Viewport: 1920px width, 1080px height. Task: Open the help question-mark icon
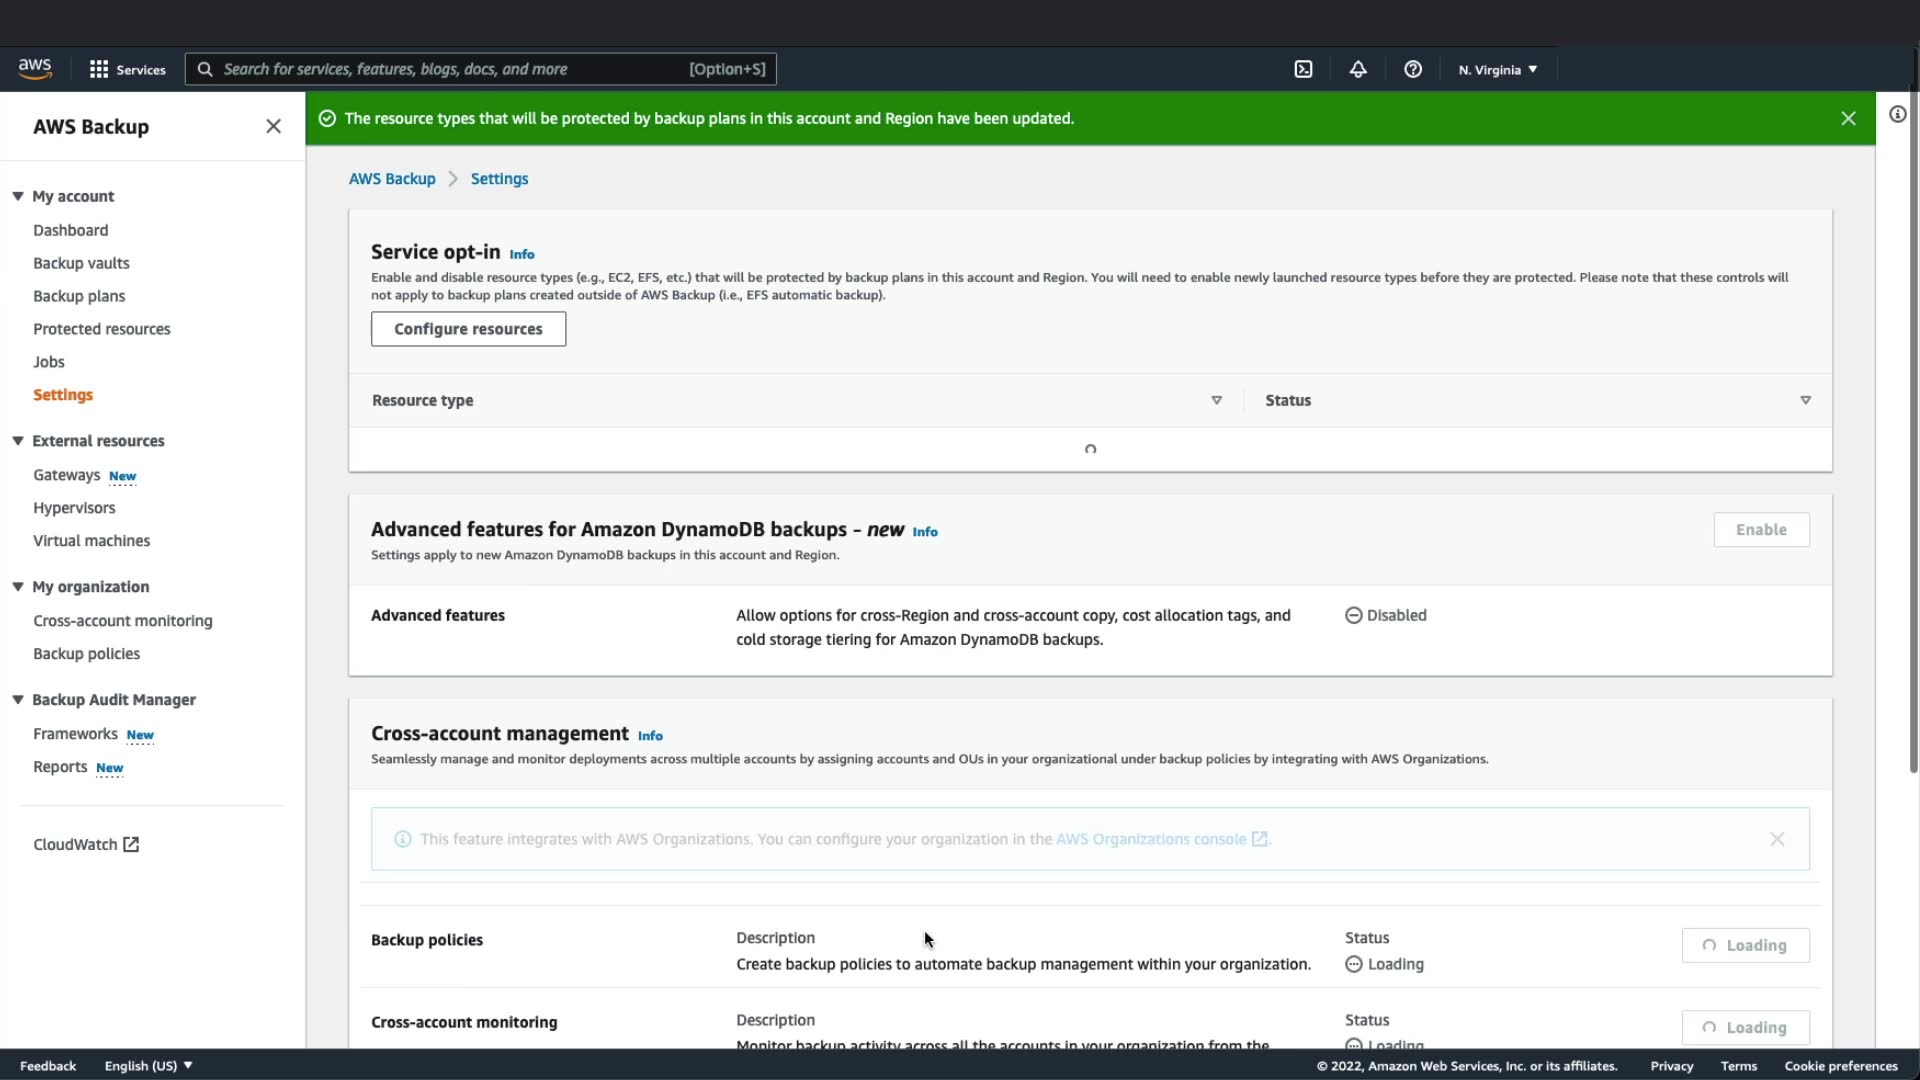(x=1412, y=69)
